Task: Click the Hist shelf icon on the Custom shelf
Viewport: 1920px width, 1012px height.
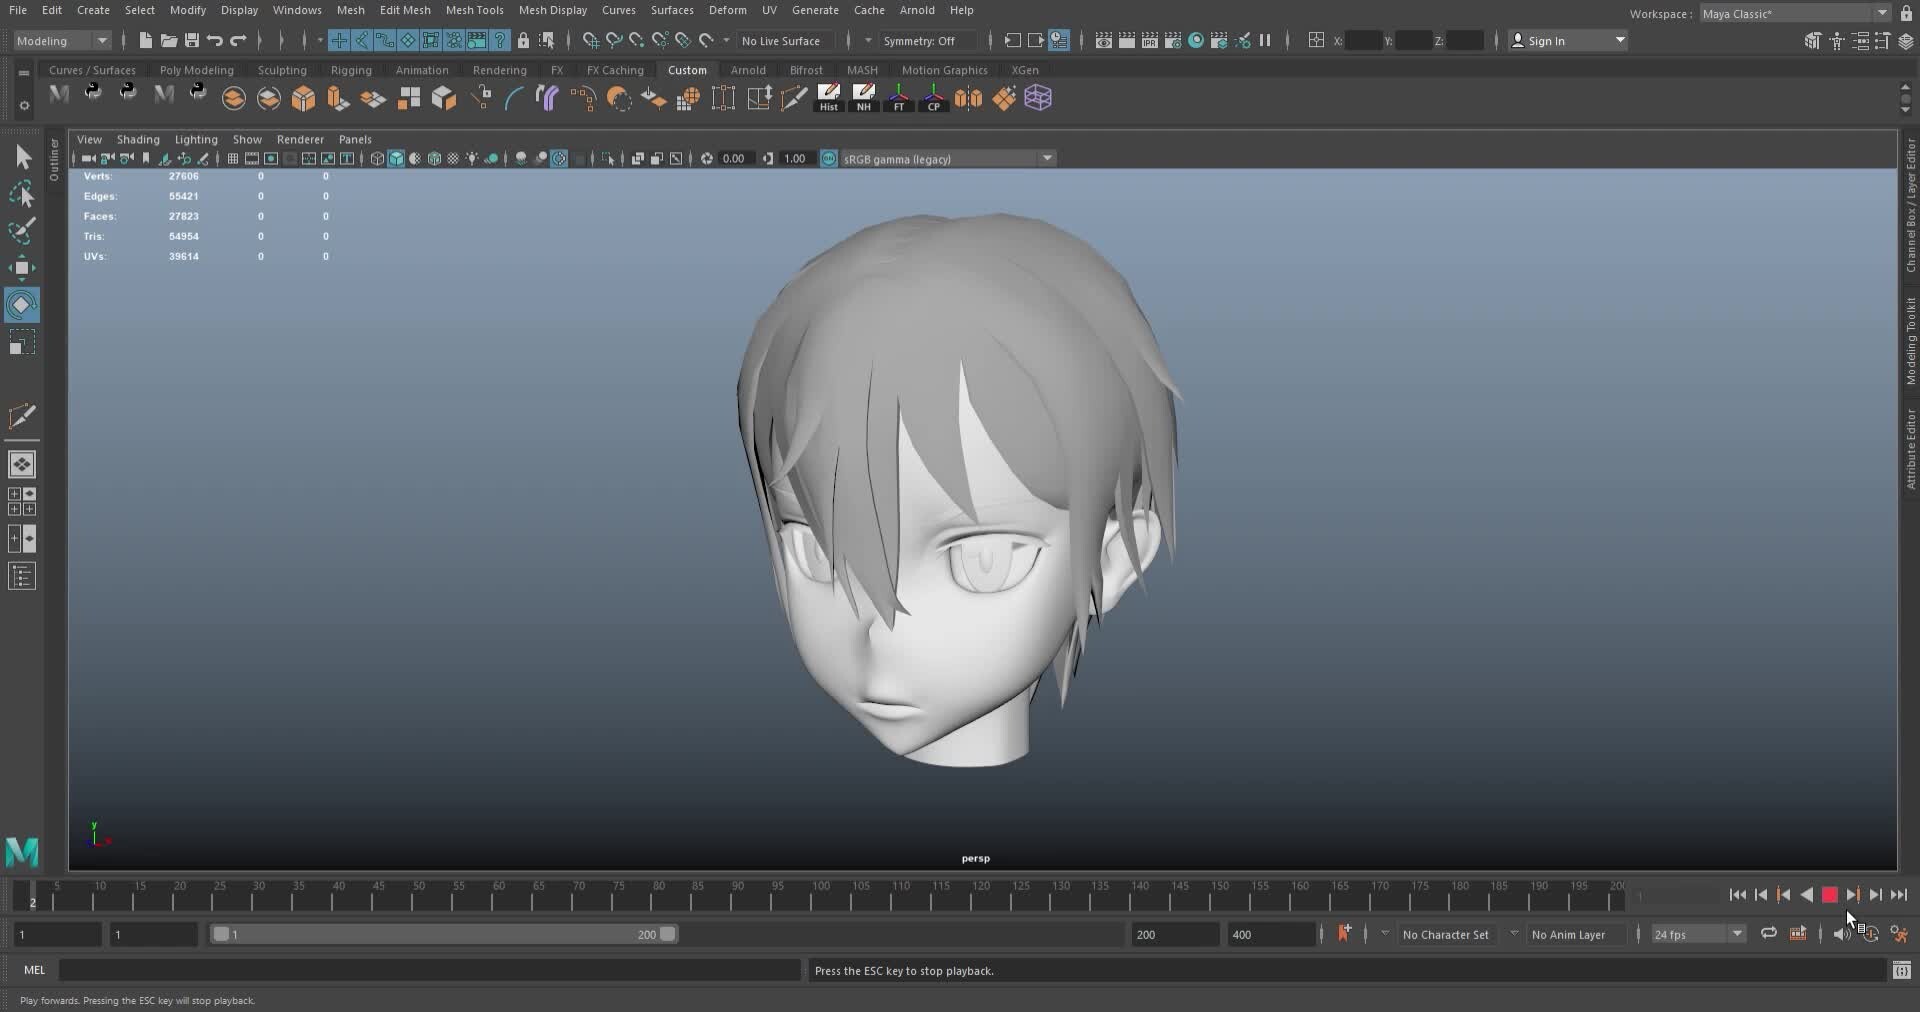Action: tap(829, 97)
